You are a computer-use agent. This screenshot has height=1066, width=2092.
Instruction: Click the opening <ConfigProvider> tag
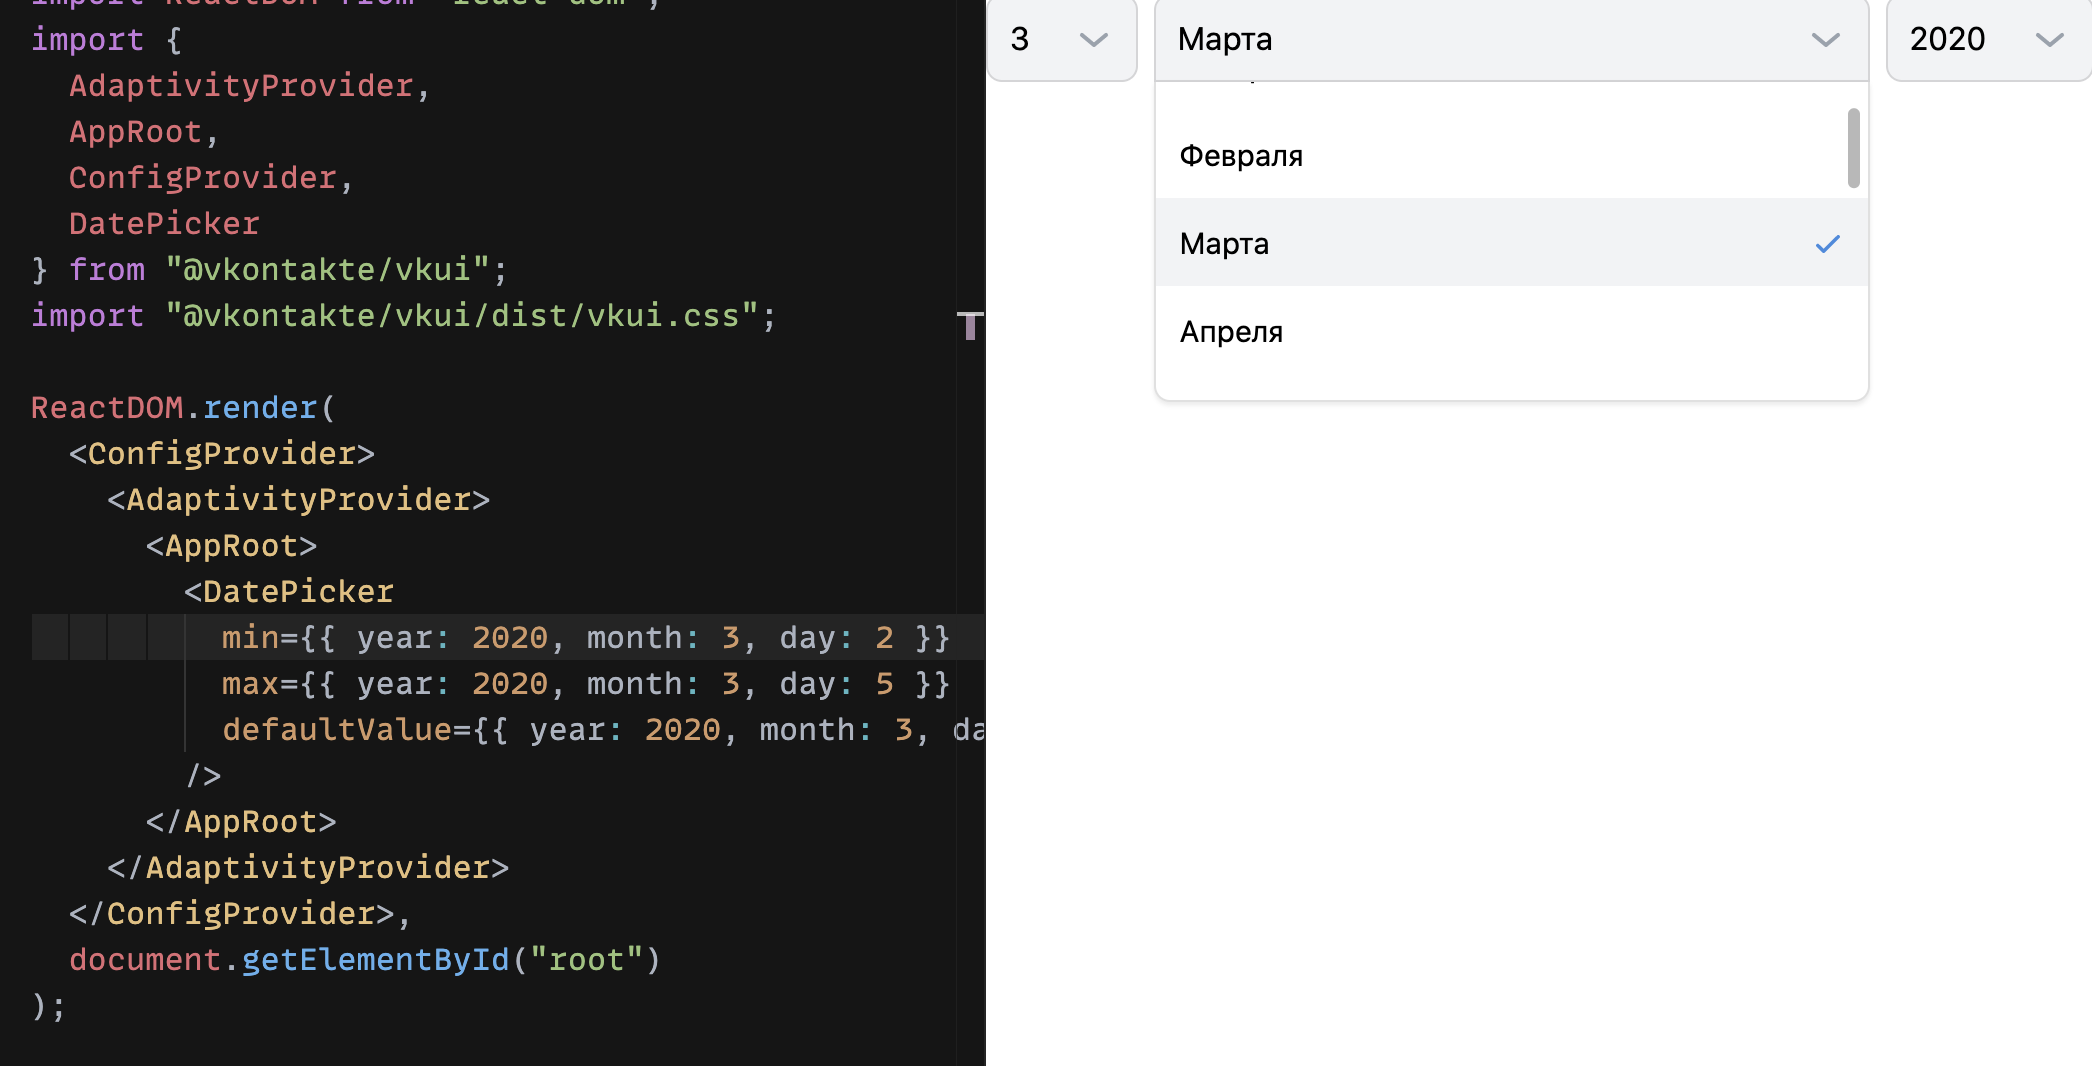tap(222, 454)
